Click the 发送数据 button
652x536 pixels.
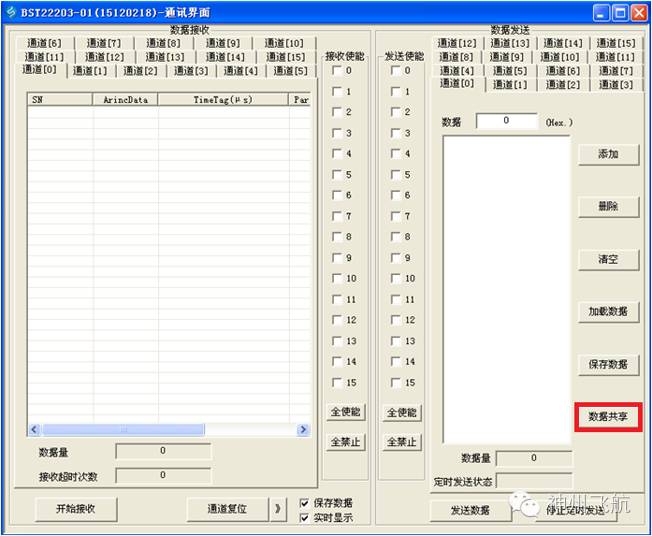[470, 510]
